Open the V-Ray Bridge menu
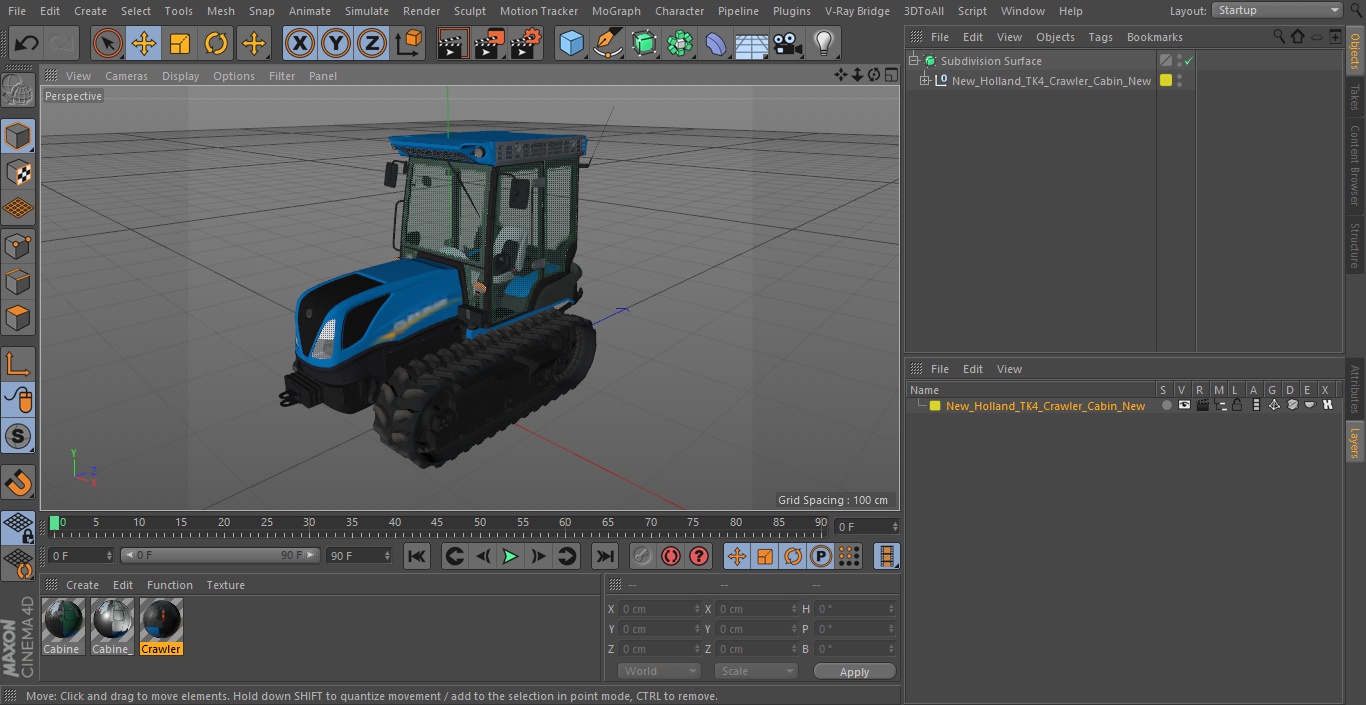Screen dimensions: 1366x705 click(857, 11)
